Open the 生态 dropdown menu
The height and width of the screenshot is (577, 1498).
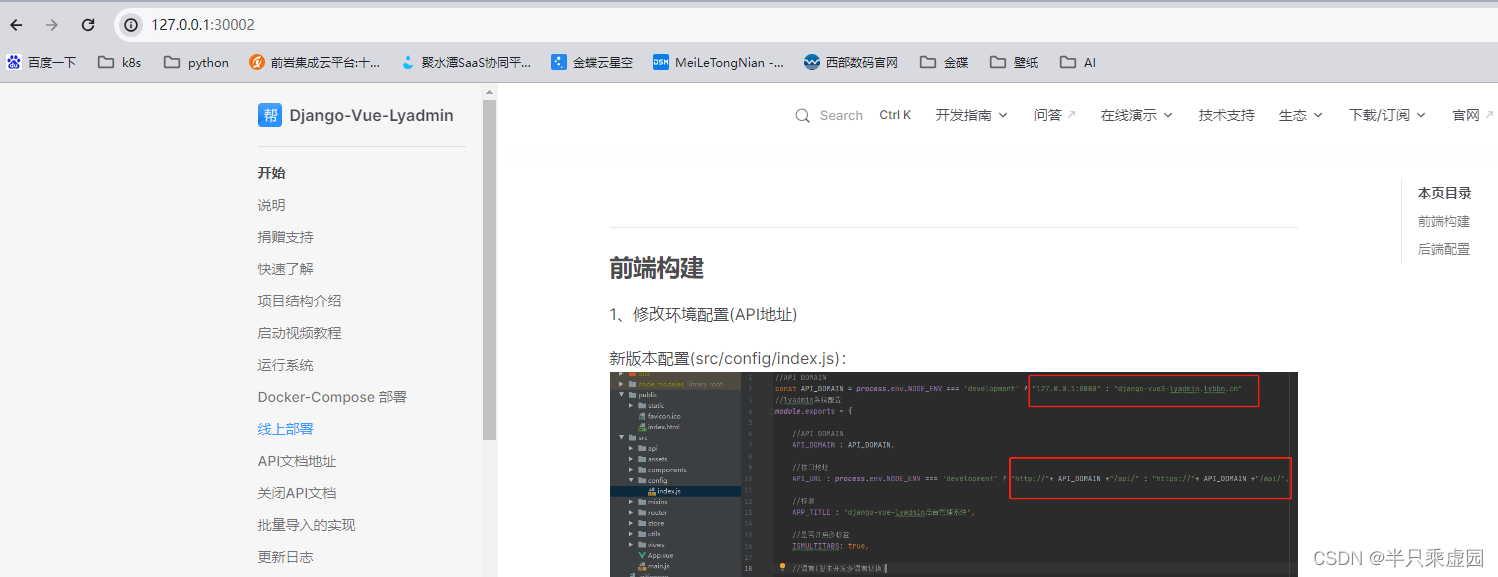click(x=1298, y=115)
